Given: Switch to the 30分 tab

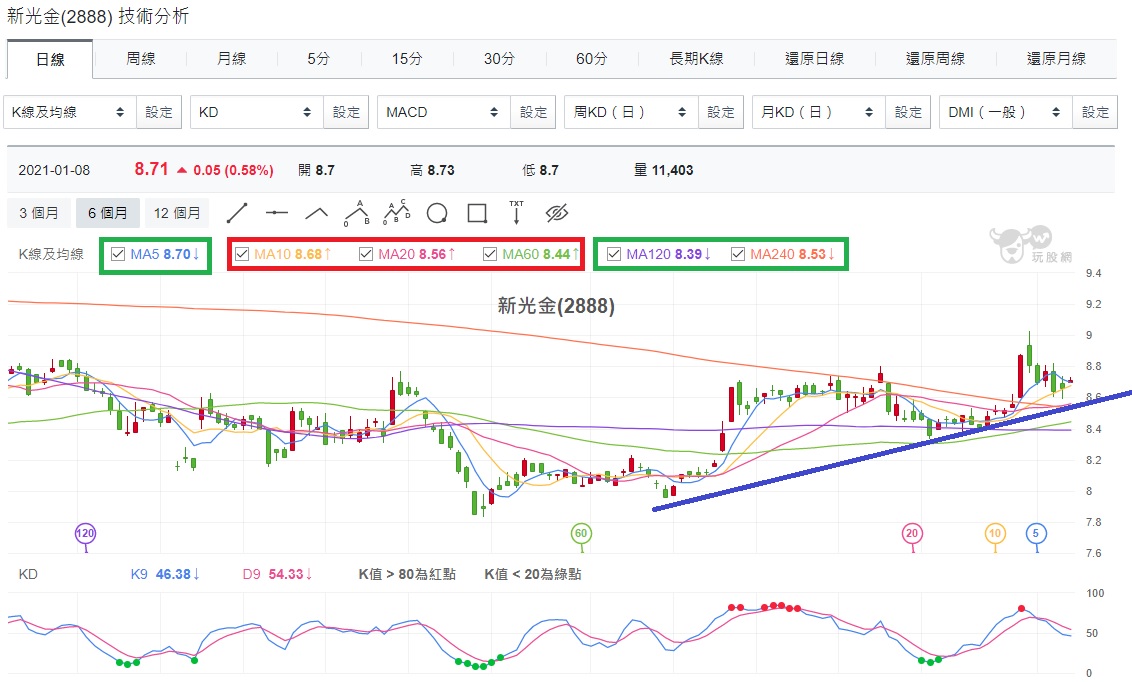Looking at the screenshot, I should tap(499, 58).
